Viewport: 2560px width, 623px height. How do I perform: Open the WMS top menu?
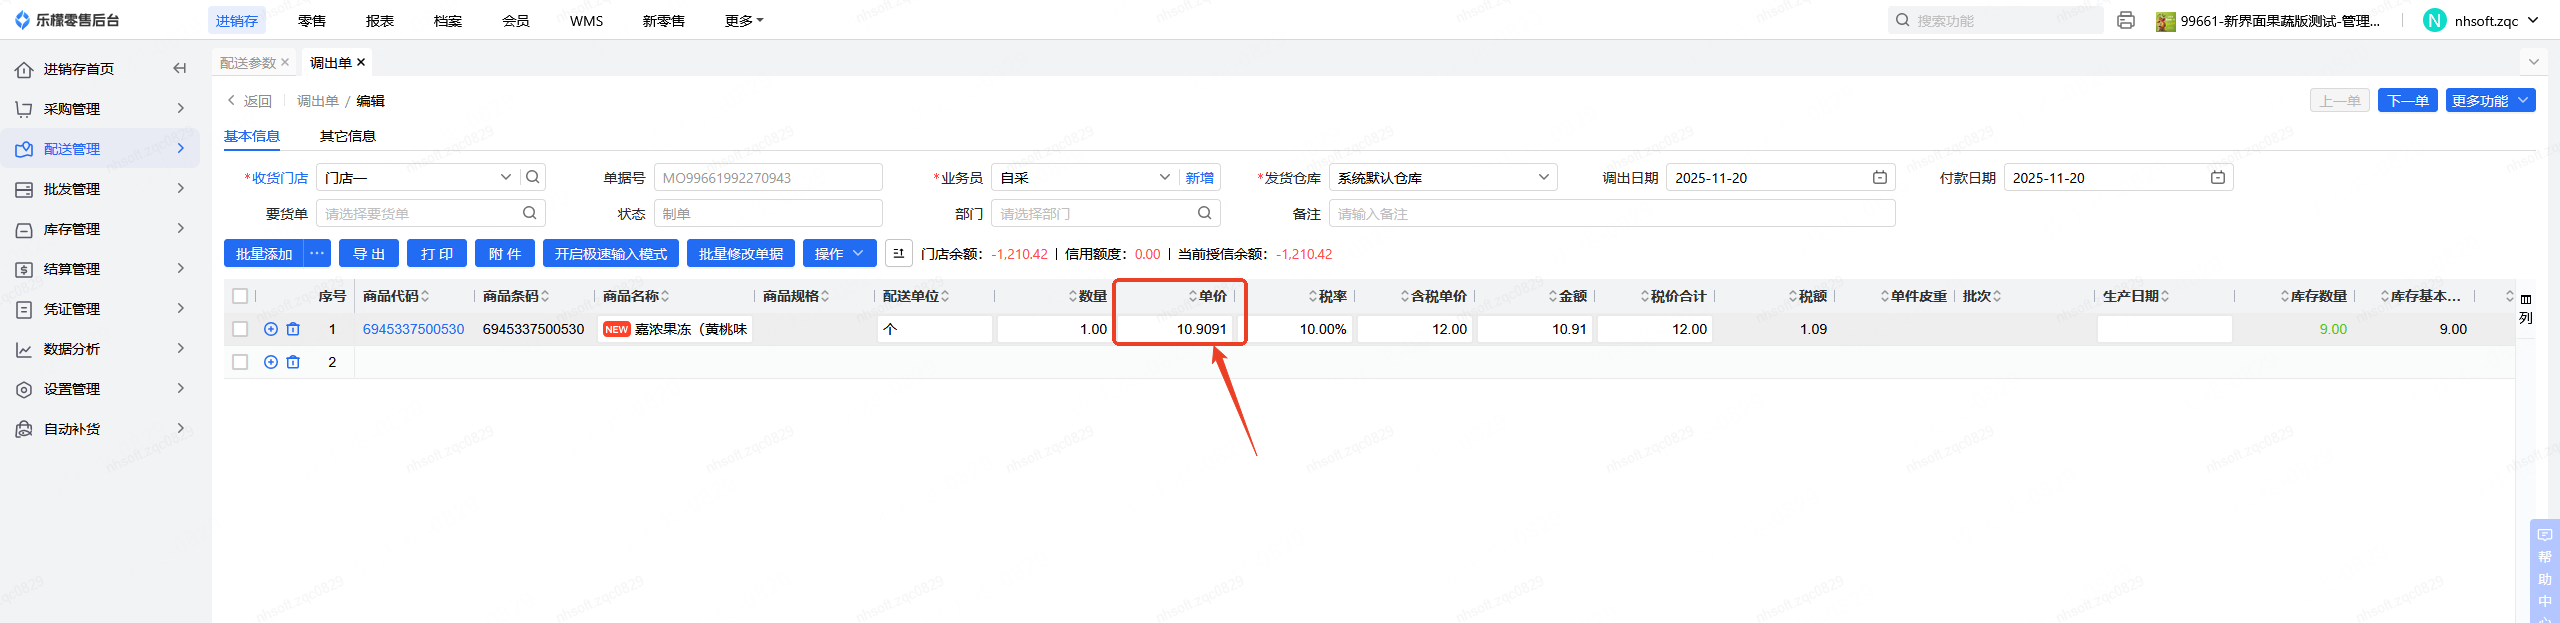click(586, 20)
